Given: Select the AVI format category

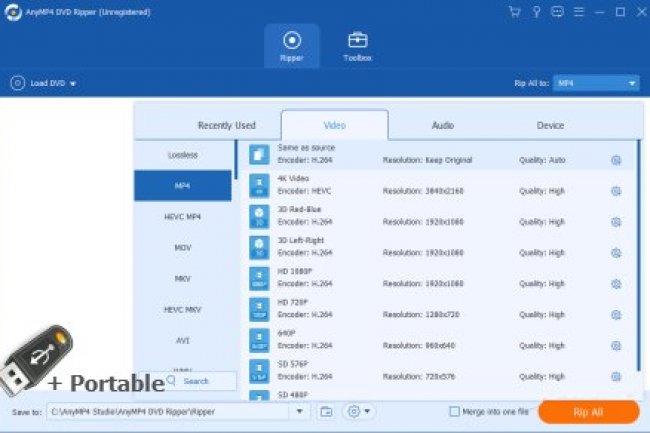Looking at the screenshot, I should pyautogui.click(x=183, y=341).
